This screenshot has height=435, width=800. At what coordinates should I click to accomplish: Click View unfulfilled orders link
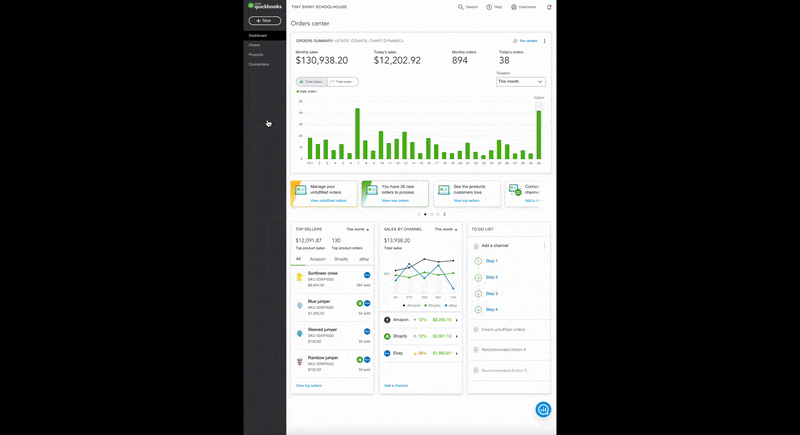click(328, 200)
